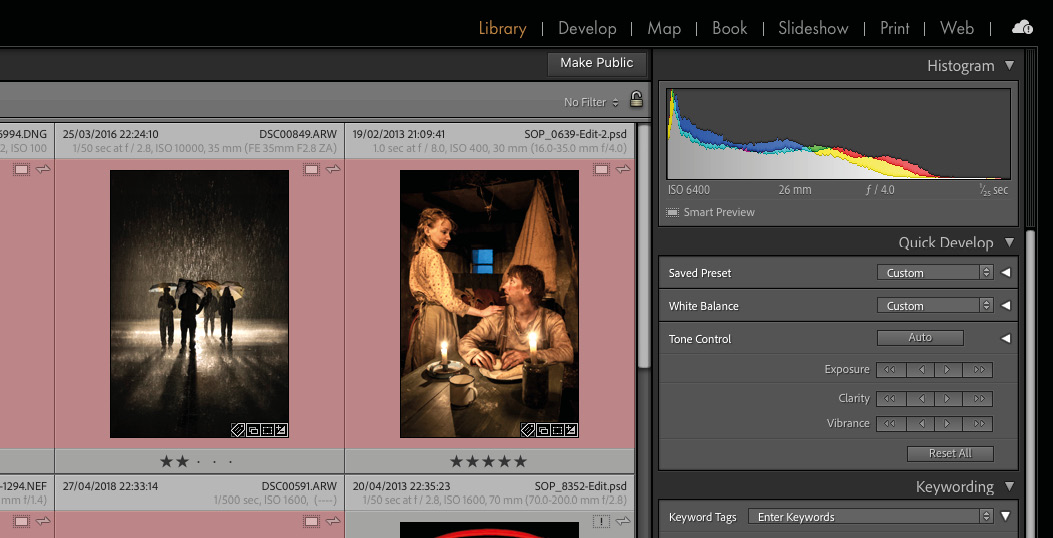Increase Vibrance by small step

tap(948, 424)
